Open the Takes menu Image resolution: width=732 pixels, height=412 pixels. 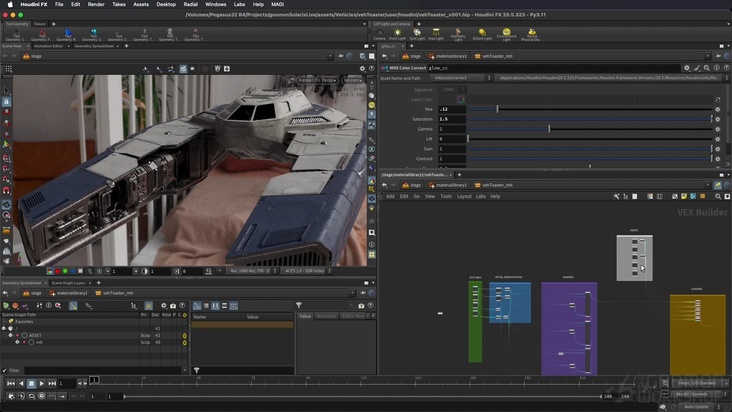click(119, 4)
